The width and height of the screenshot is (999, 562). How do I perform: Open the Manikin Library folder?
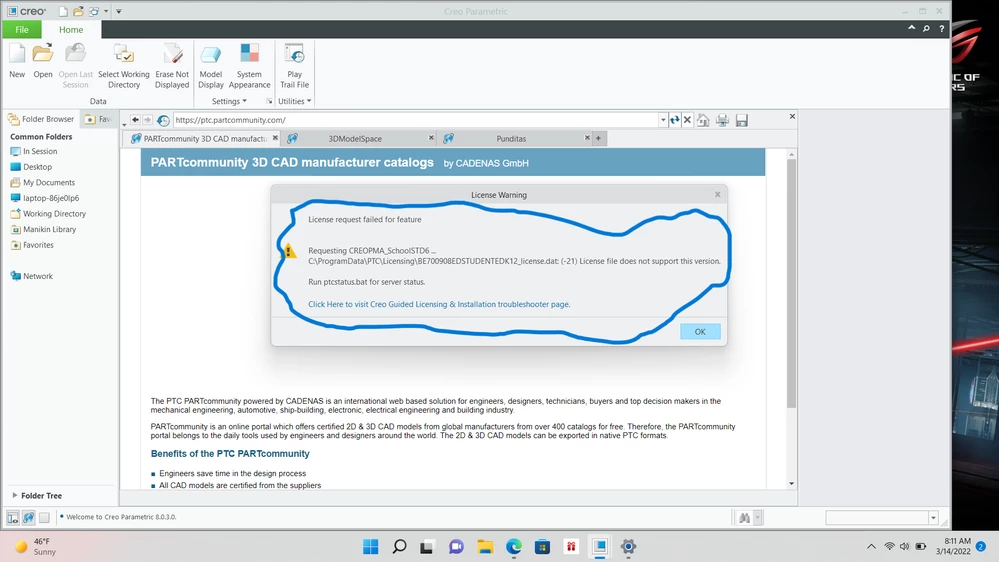[43, 229]
